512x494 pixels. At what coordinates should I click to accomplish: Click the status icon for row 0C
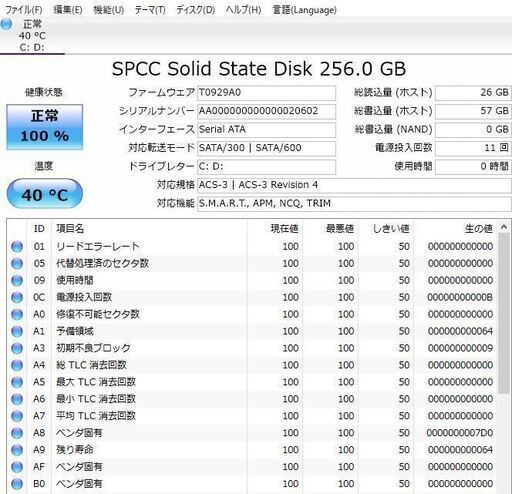pos(17,297)
